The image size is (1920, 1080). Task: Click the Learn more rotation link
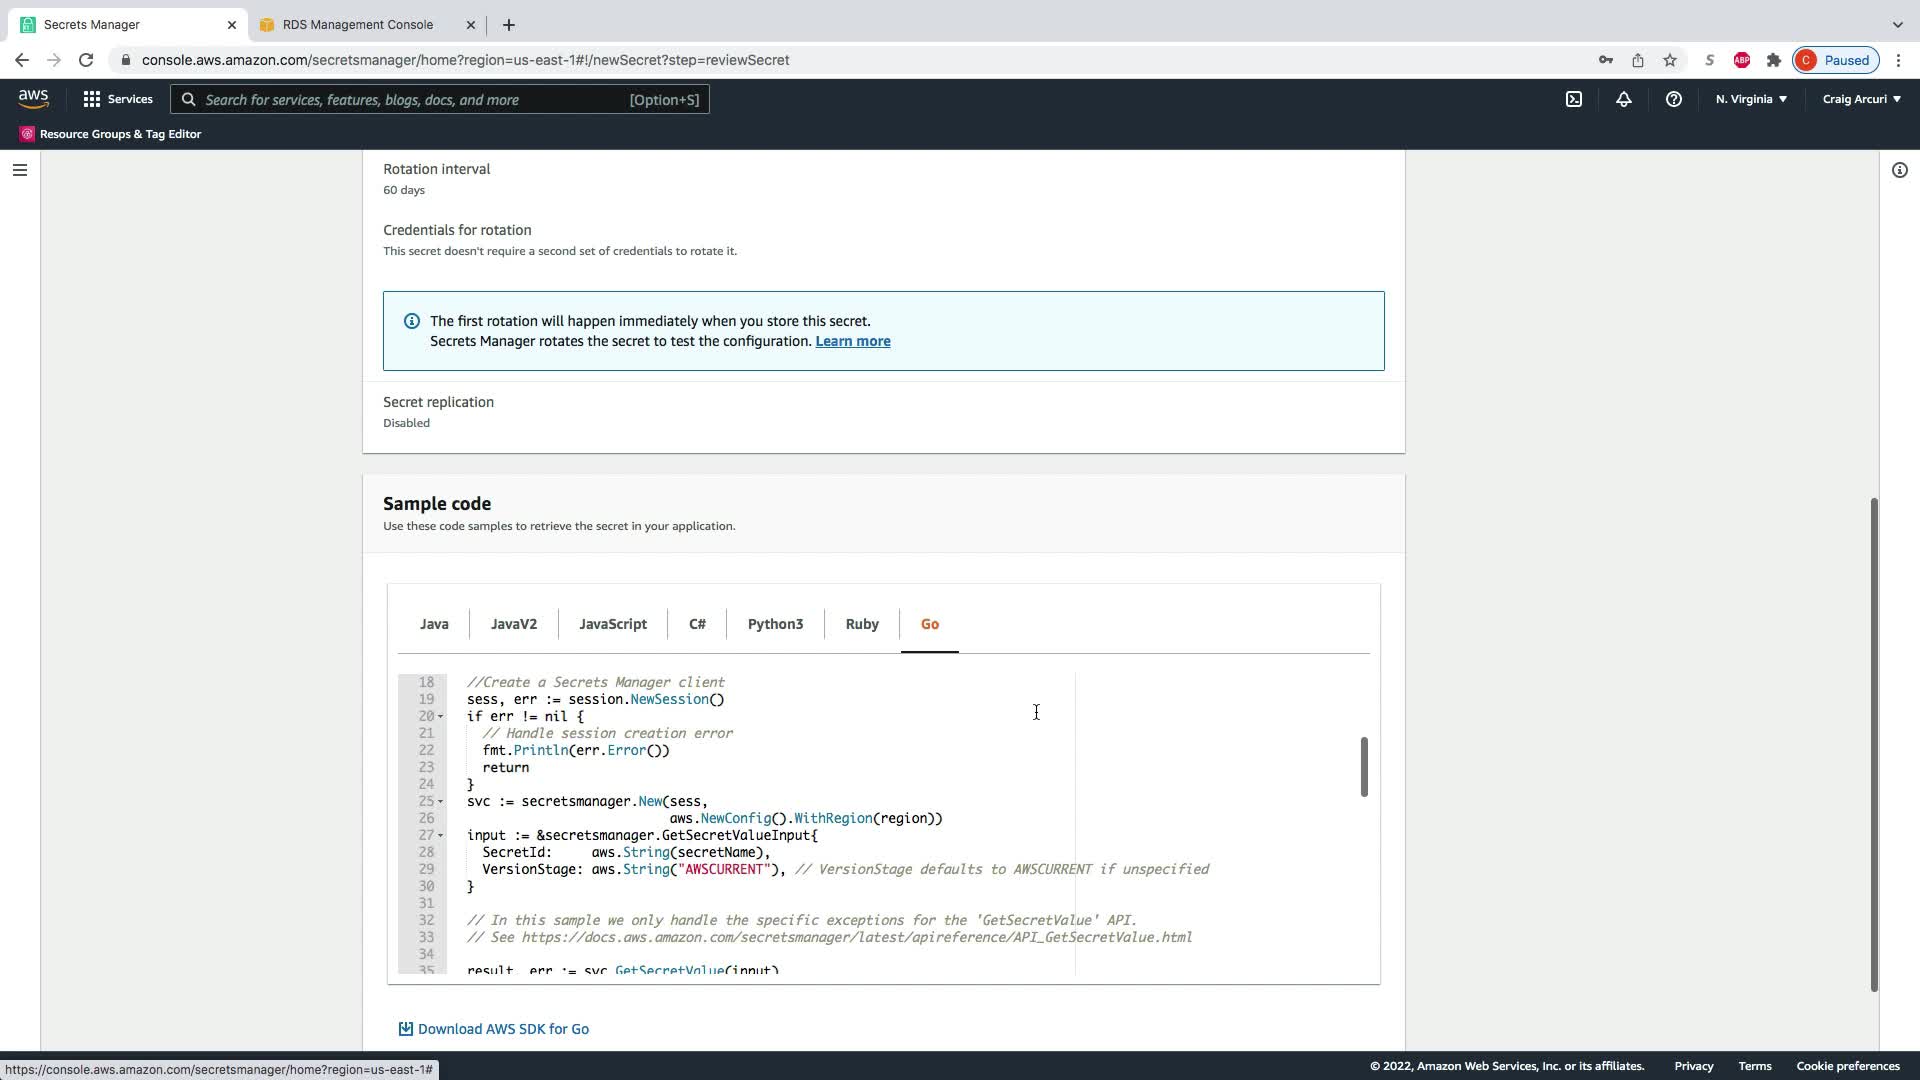(x=852, y=341)
